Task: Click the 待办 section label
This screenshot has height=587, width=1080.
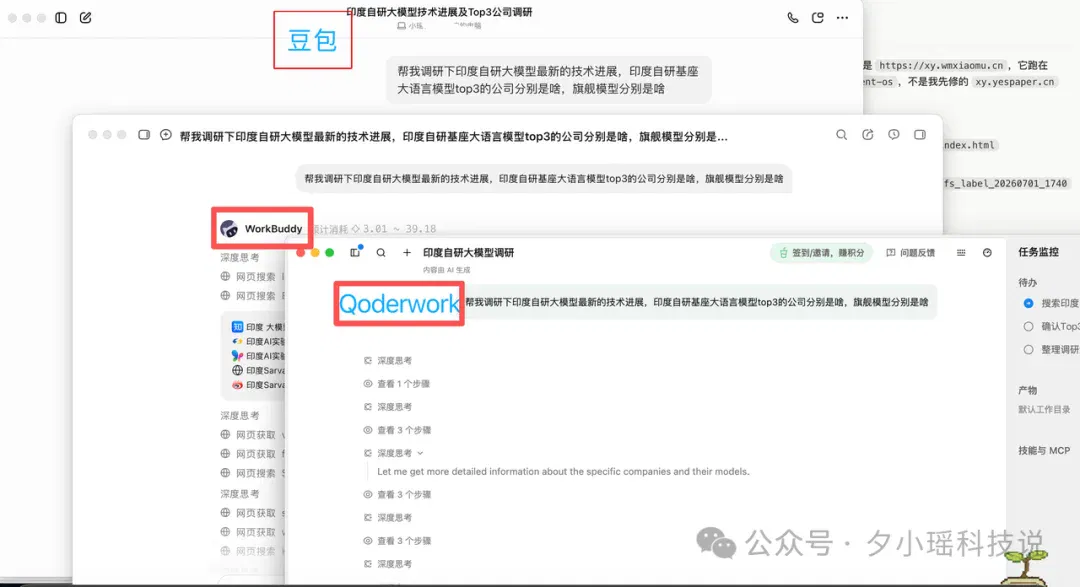Action: 1028,282
